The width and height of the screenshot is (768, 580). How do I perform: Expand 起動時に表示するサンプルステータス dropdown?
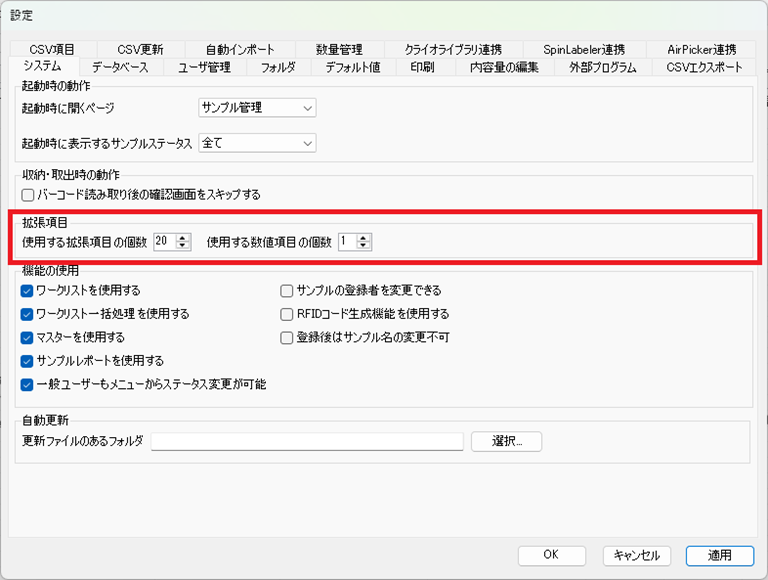[x=257, y=143]
